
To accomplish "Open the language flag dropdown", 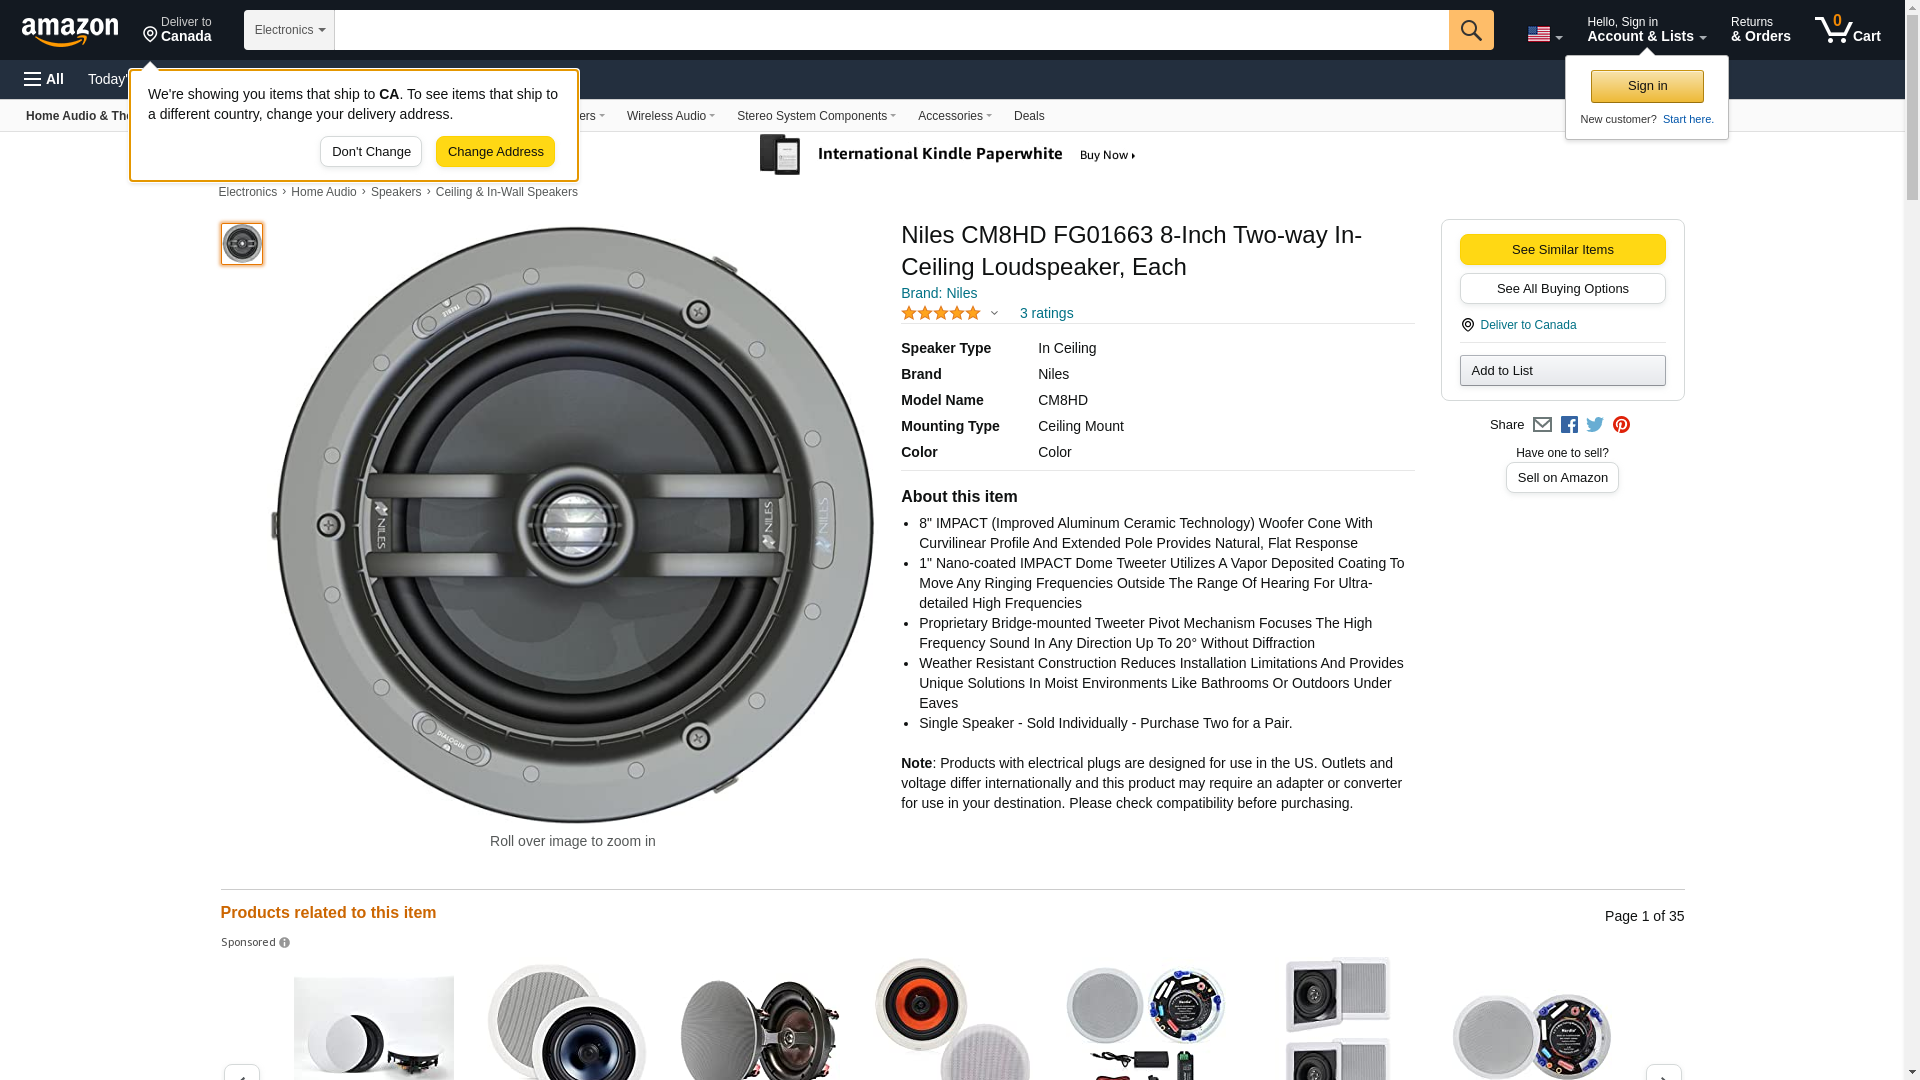I will coord(1544,34).
